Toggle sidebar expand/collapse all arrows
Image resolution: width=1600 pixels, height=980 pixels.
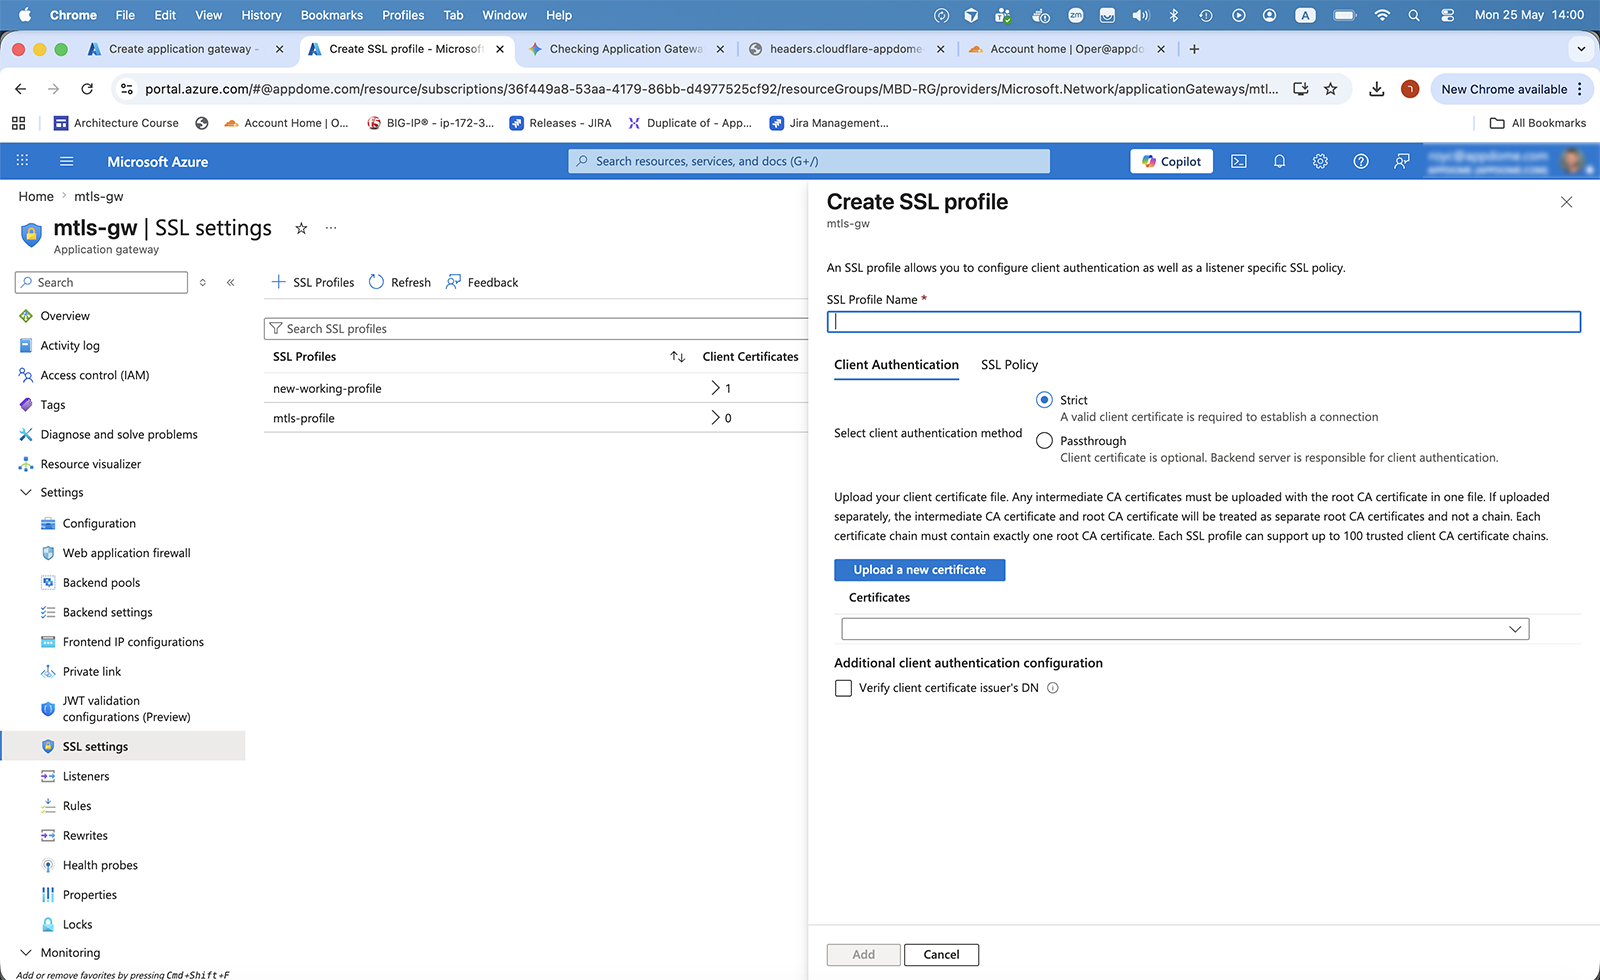203,283
